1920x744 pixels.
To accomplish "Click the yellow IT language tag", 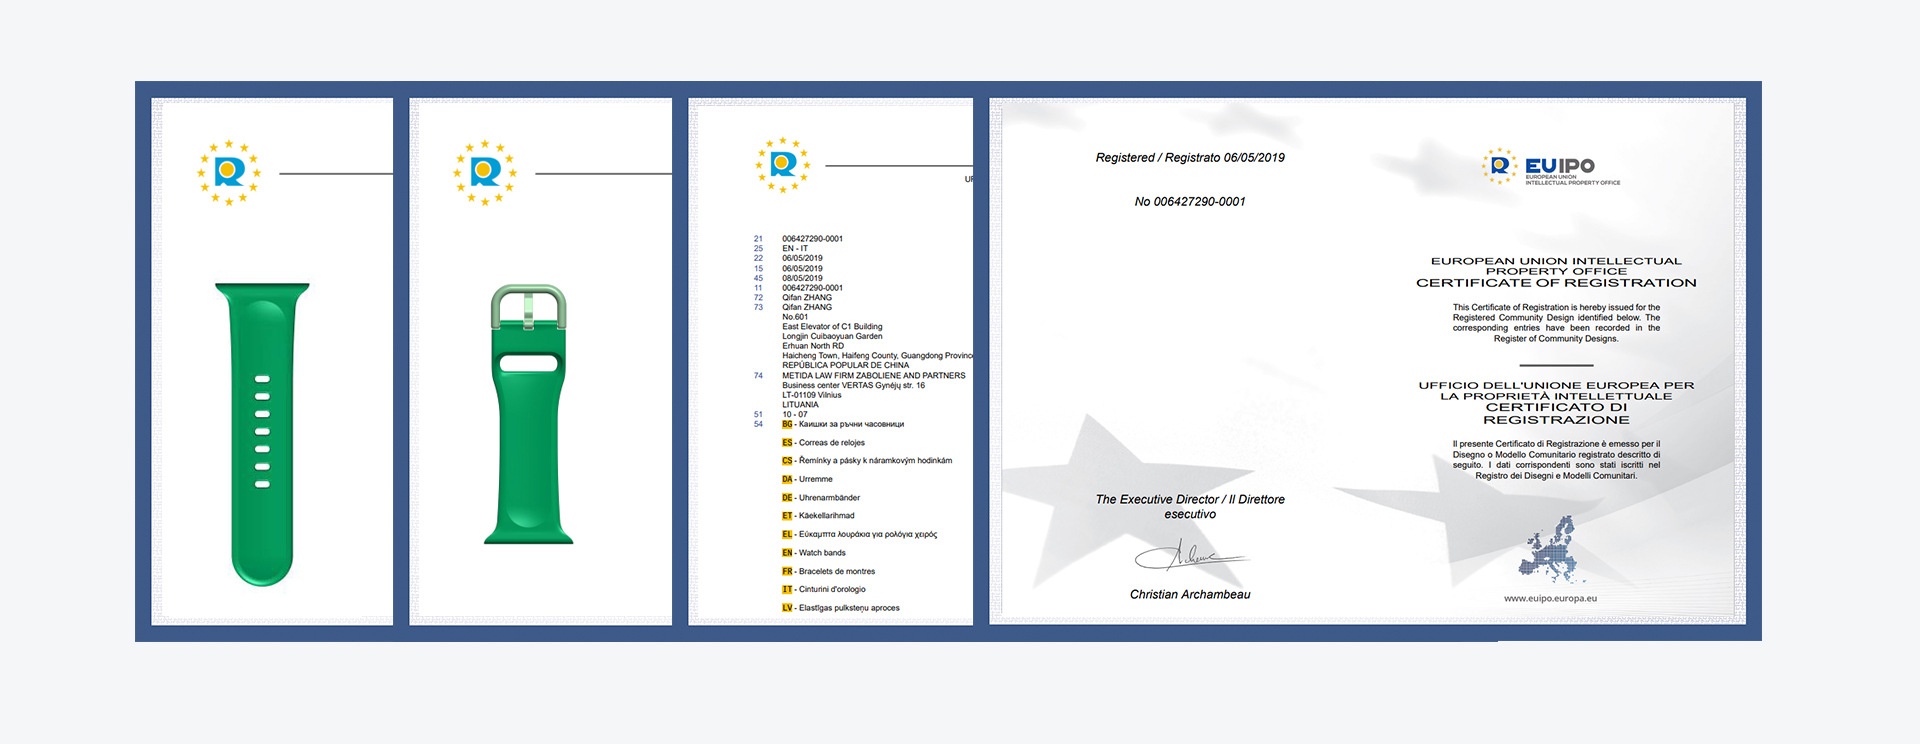I will [787, 590].
